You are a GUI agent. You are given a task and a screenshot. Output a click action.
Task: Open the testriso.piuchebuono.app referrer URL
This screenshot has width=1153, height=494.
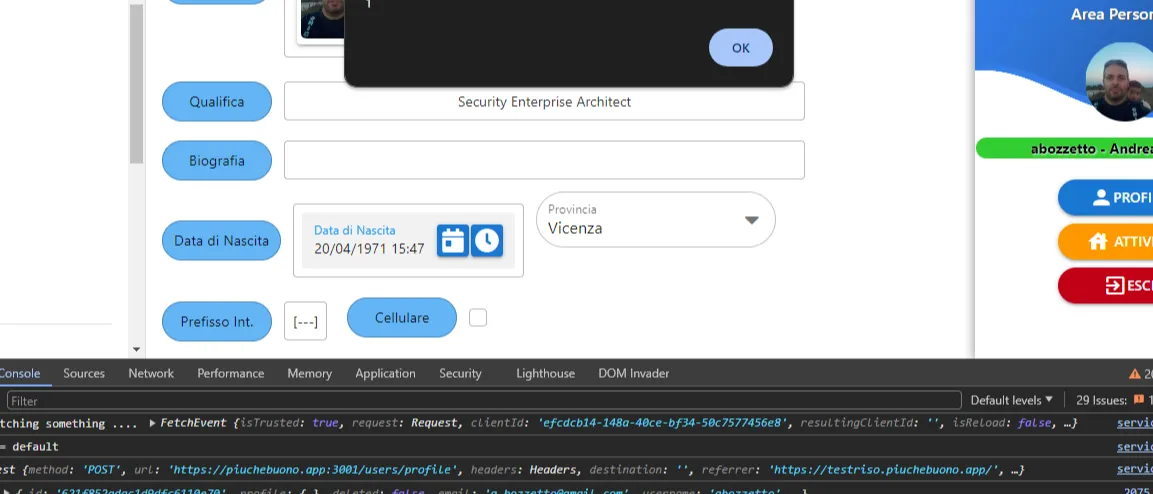click(x=882, y=470)
